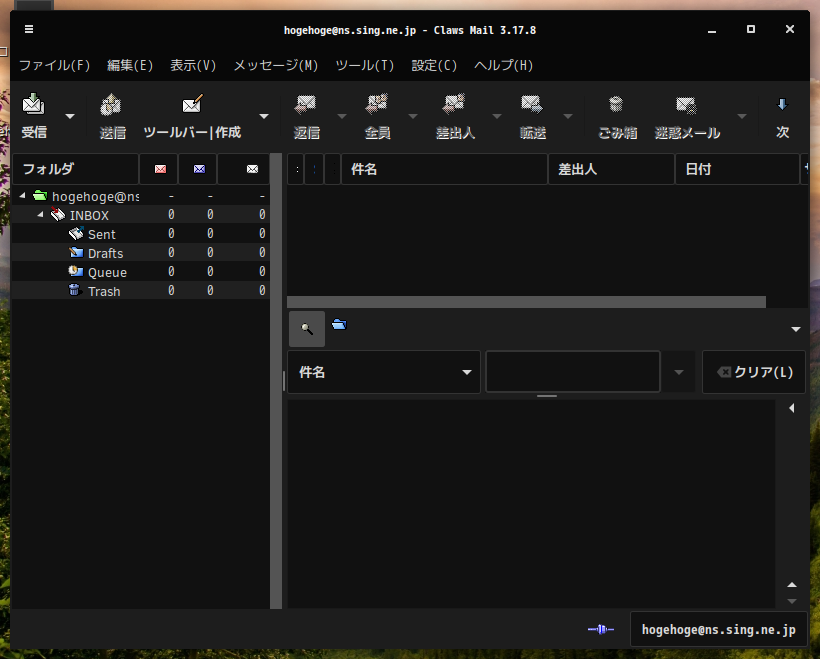Click the 返信 (reply) toolbar icon
This screenshot has width=820, height=659.
[306, 104]
